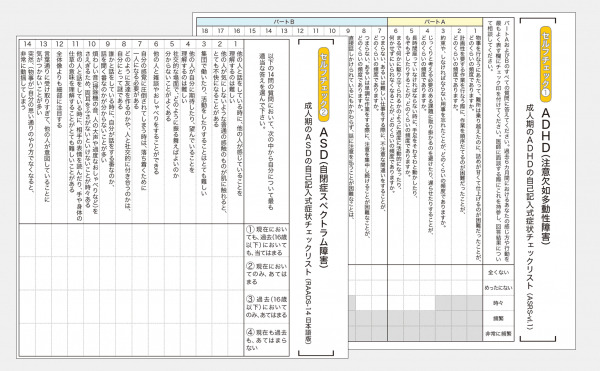Click the めったにない row label

pos(498,288)
